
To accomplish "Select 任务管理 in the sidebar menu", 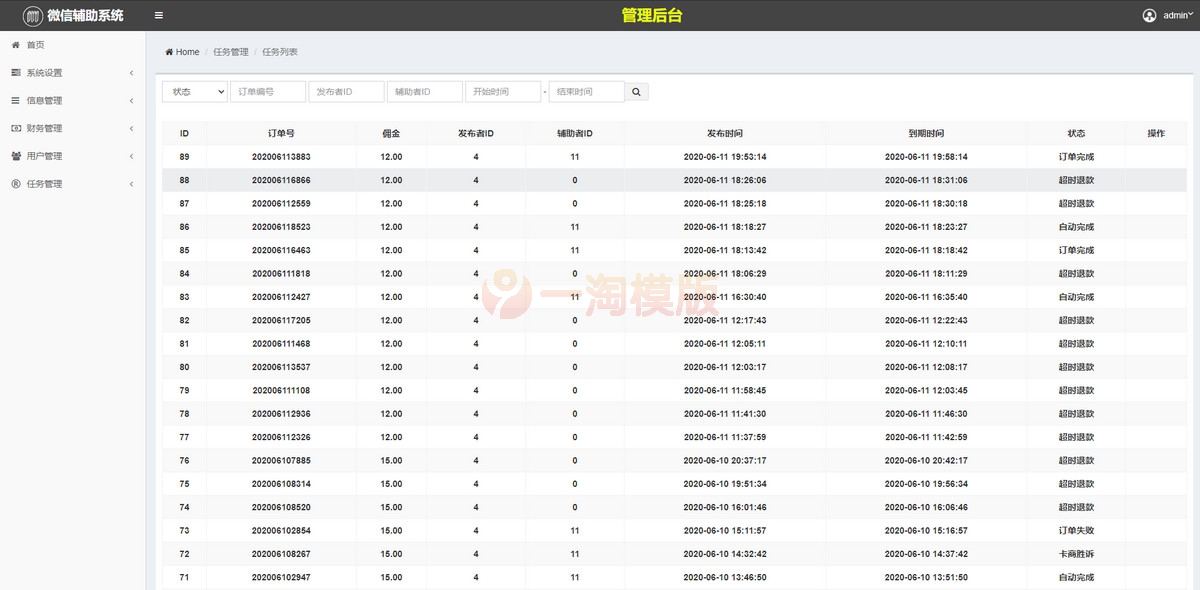I will click(x=44, y=184).
